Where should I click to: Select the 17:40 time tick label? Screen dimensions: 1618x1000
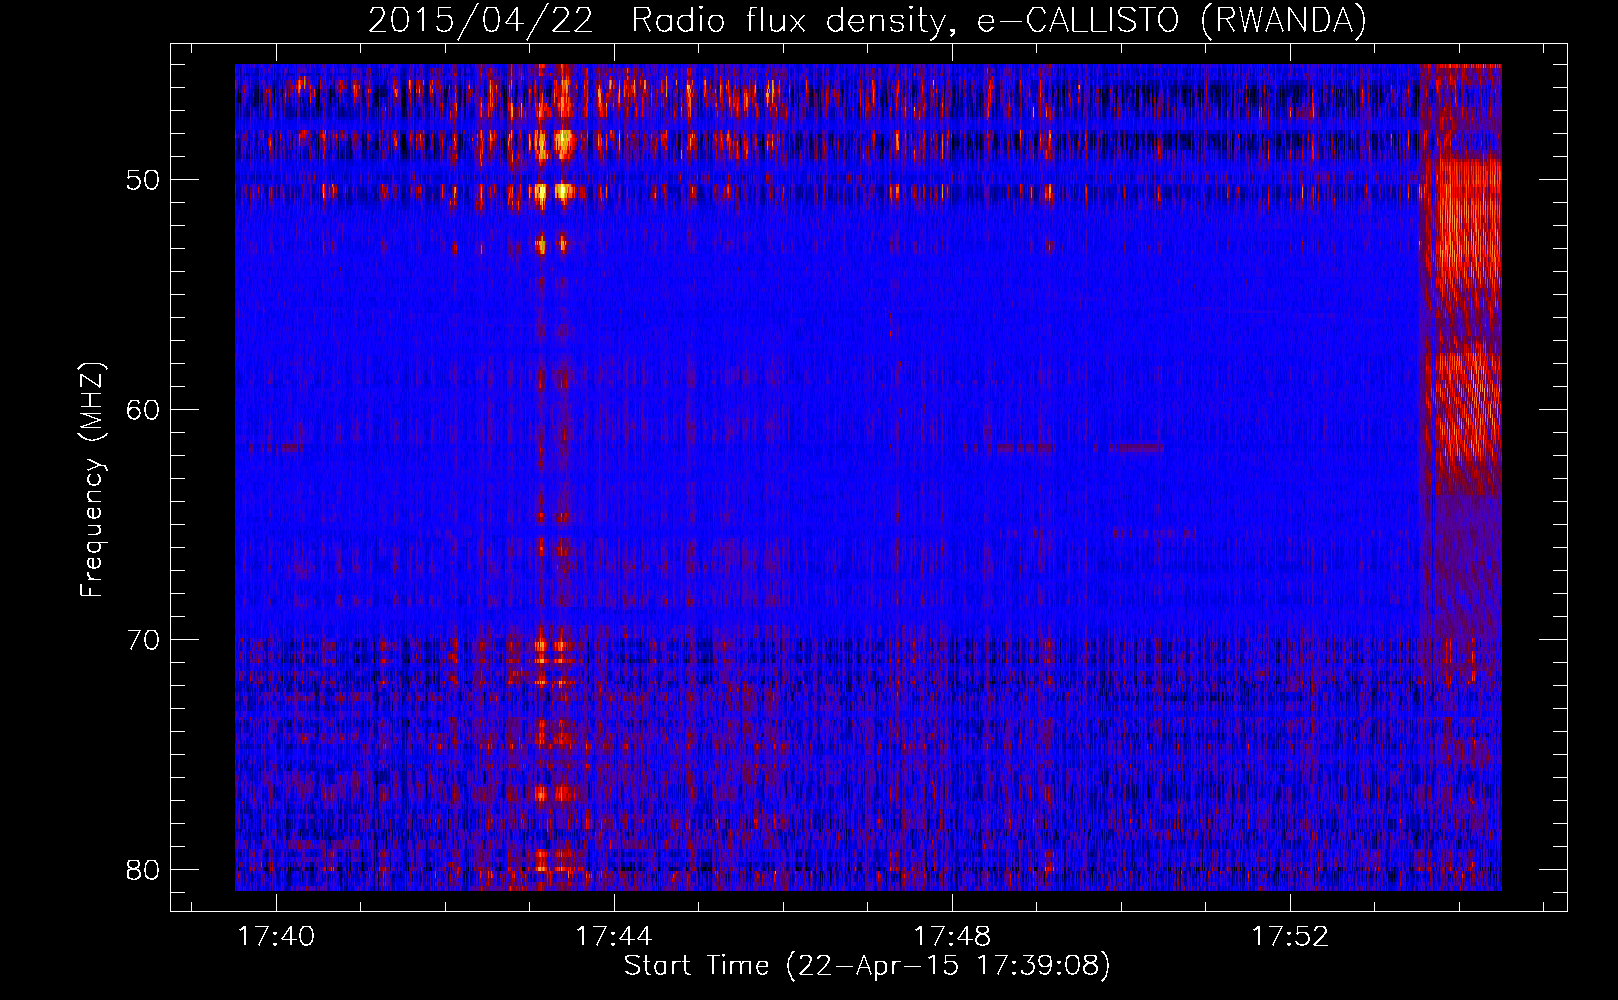(x=276, y=937)
